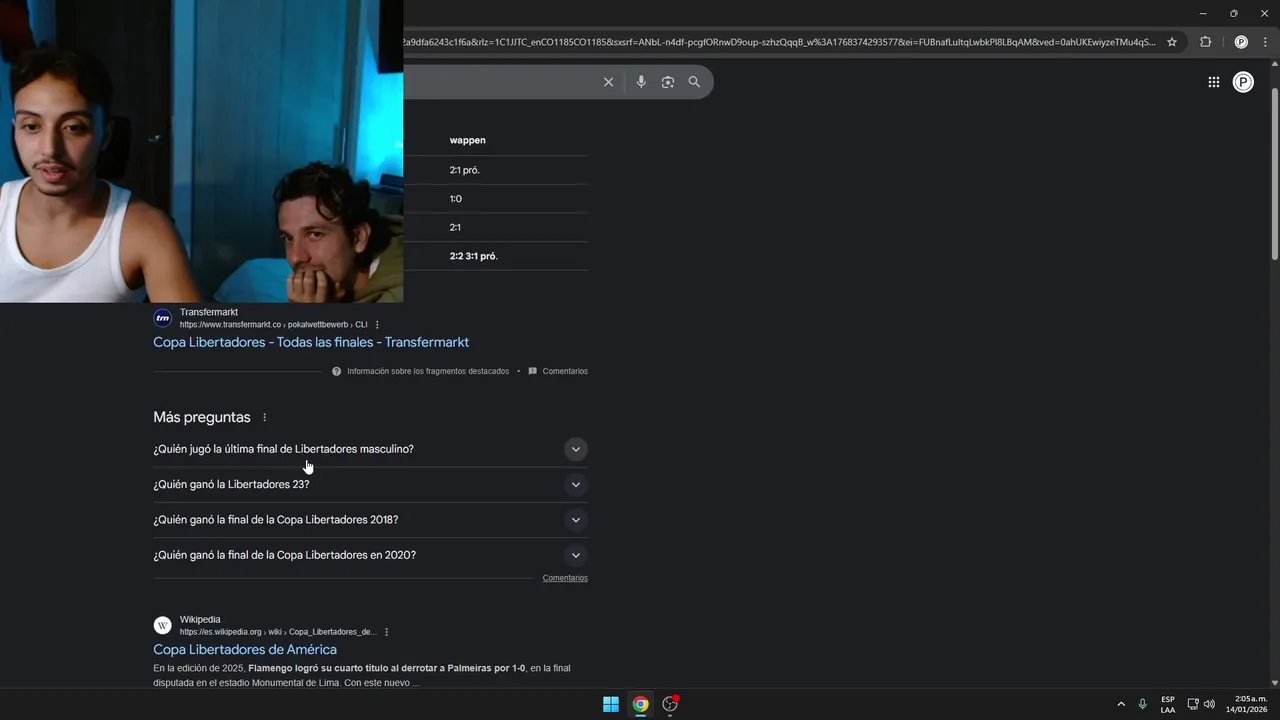Open Chrome three-dot menu

coord(1266,42)
